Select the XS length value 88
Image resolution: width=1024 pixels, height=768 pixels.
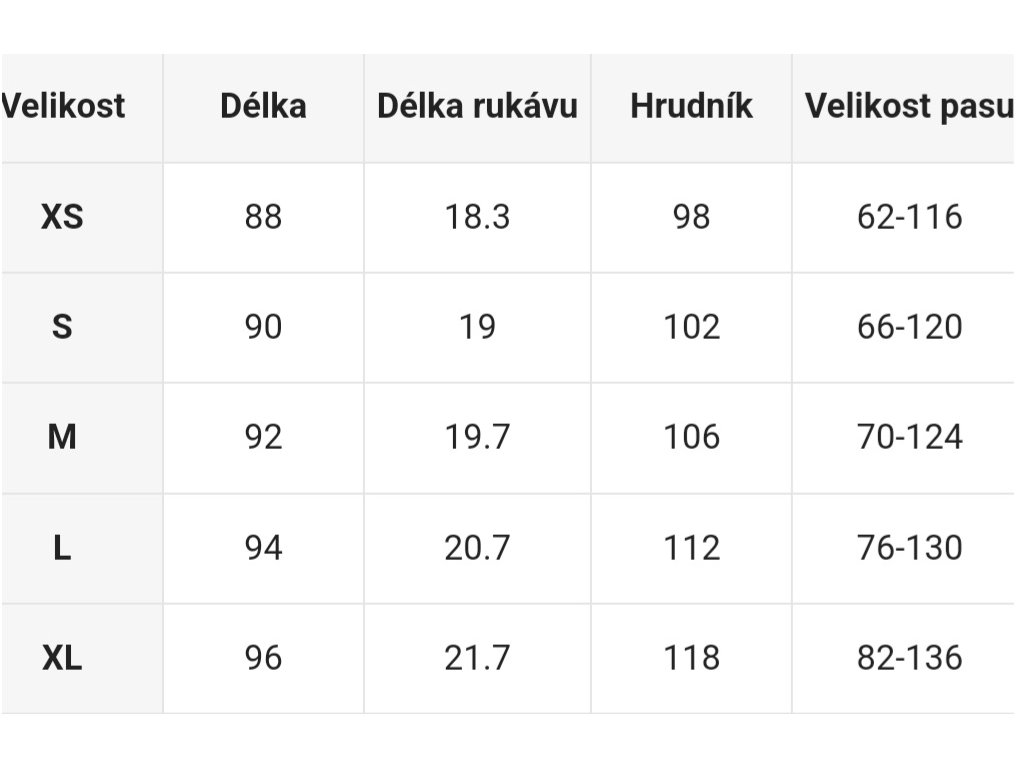263,217
